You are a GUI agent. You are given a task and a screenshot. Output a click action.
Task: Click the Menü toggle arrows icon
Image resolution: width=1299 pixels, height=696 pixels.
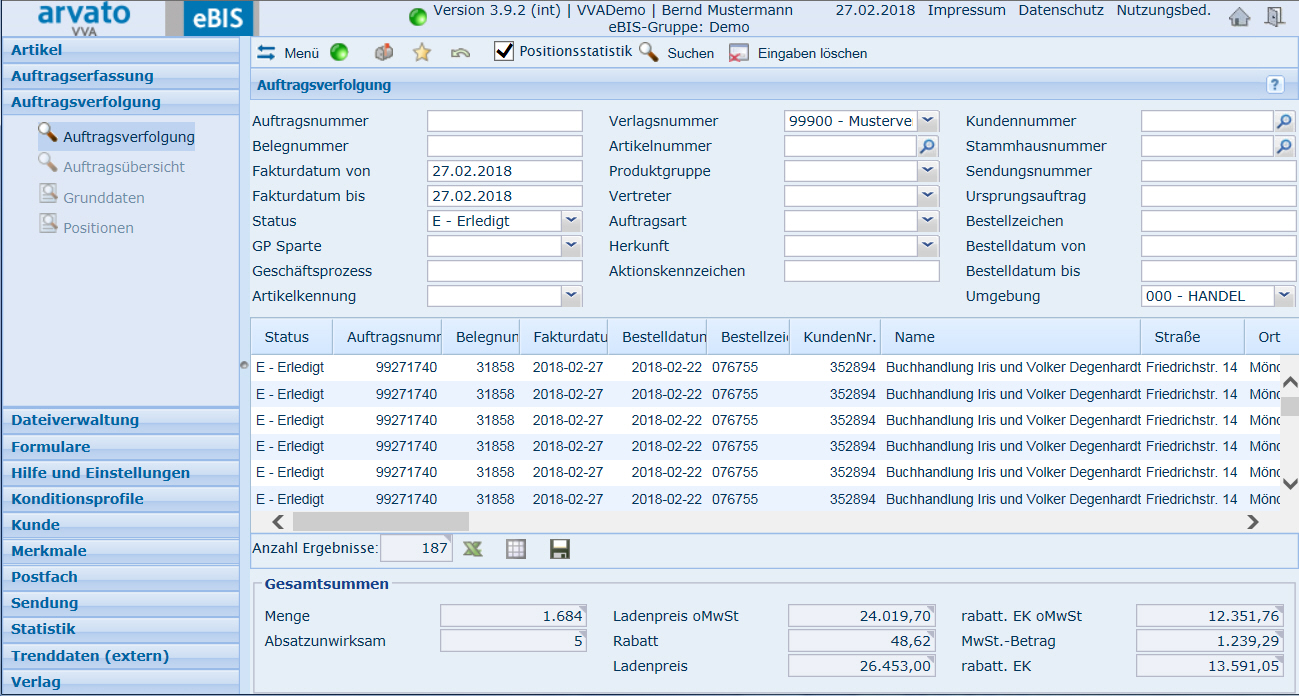(x=266, y=53)
